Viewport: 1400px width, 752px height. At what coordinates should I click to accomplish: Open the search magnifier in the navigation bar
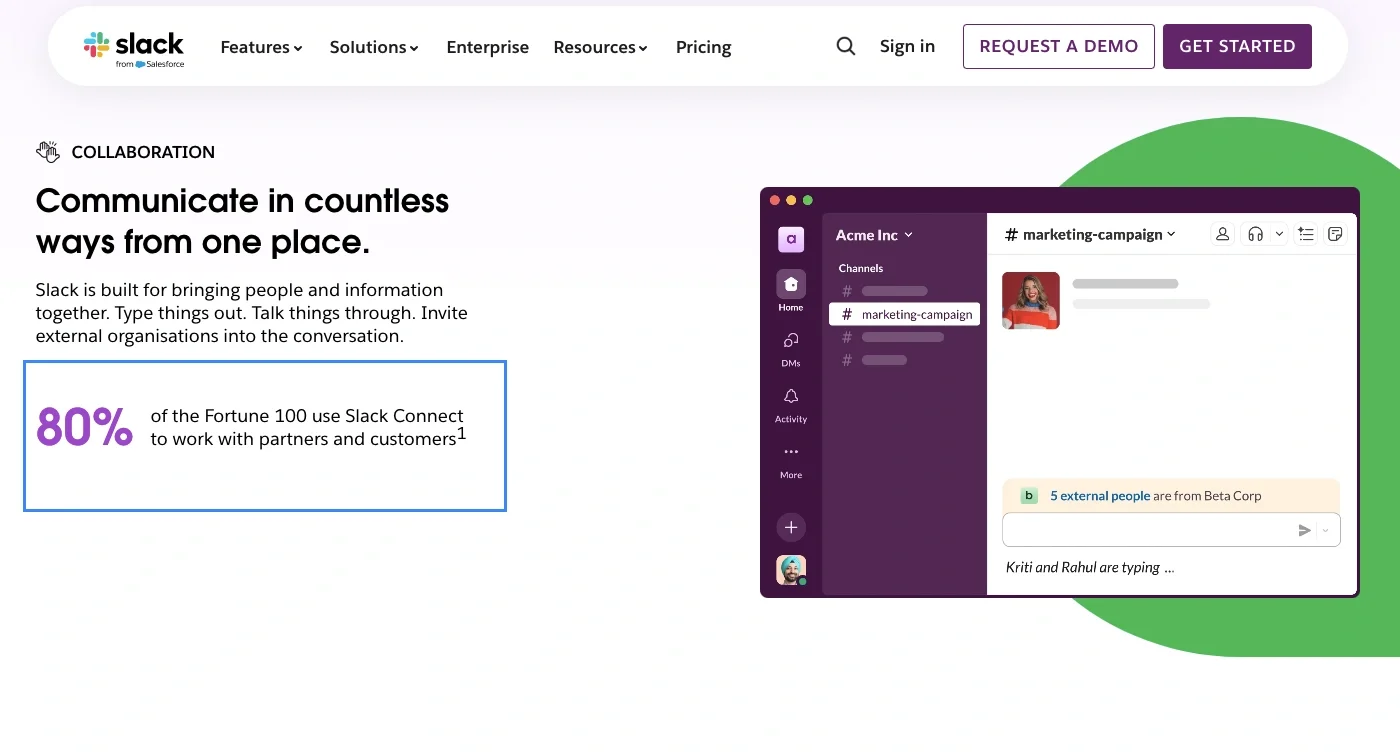click(x=845, y=46)
